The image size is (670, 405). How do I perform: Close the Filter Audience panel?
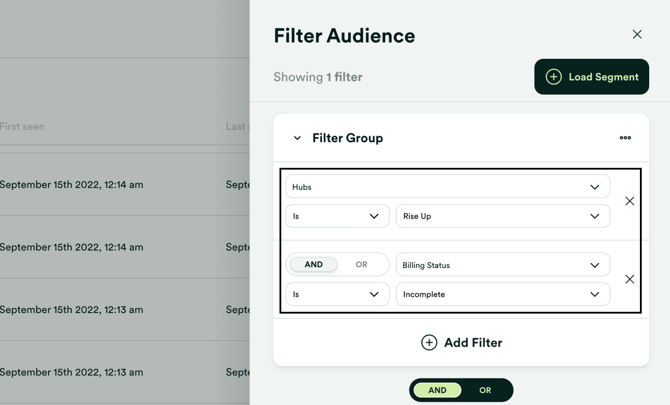tap(637, 34)
